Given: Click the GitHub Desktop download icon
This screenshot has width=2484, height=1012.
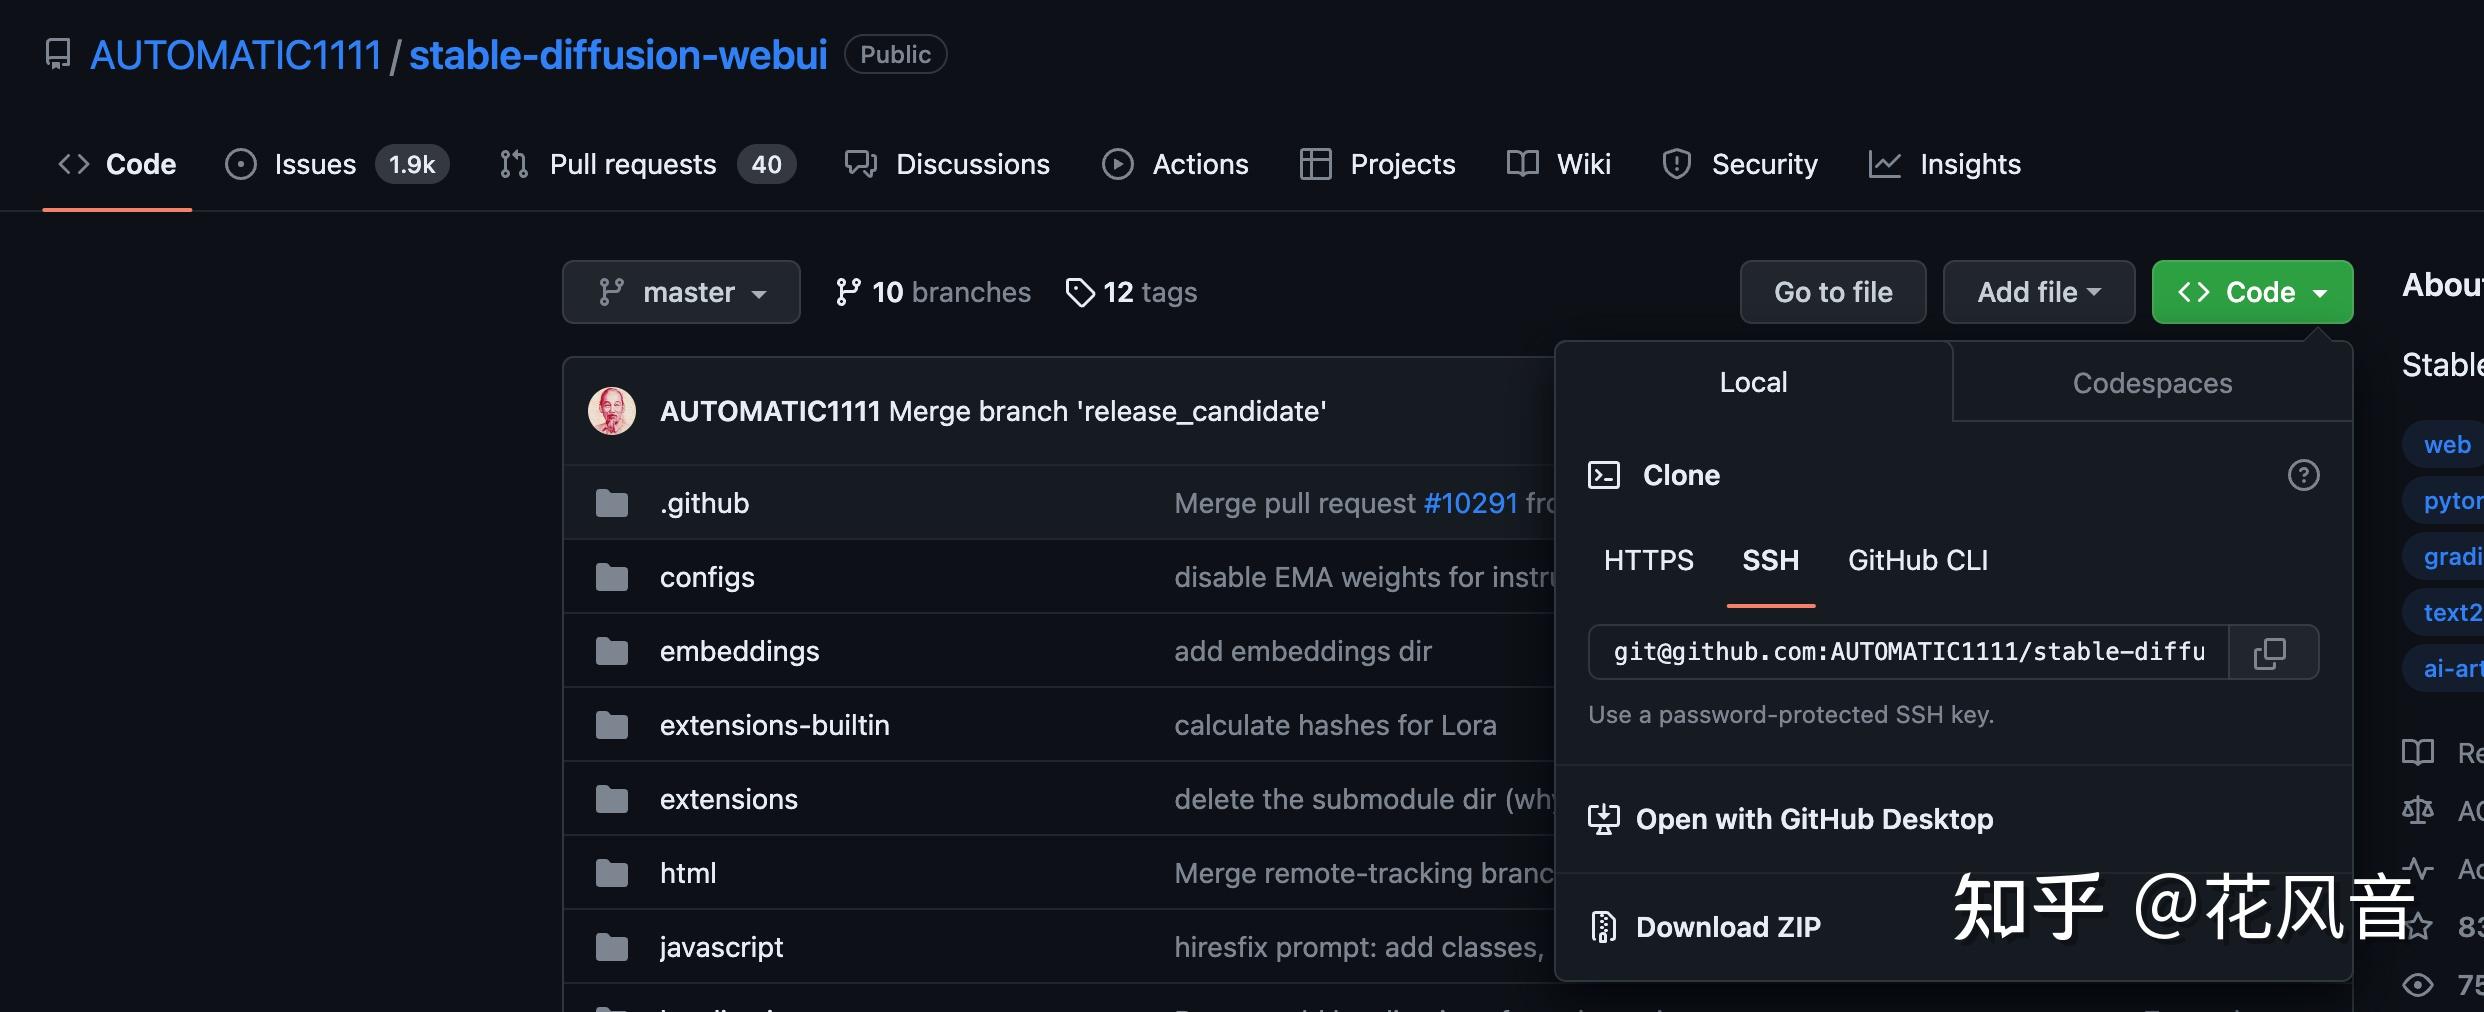Looking at the screenshot, I should coord(1604,819).
